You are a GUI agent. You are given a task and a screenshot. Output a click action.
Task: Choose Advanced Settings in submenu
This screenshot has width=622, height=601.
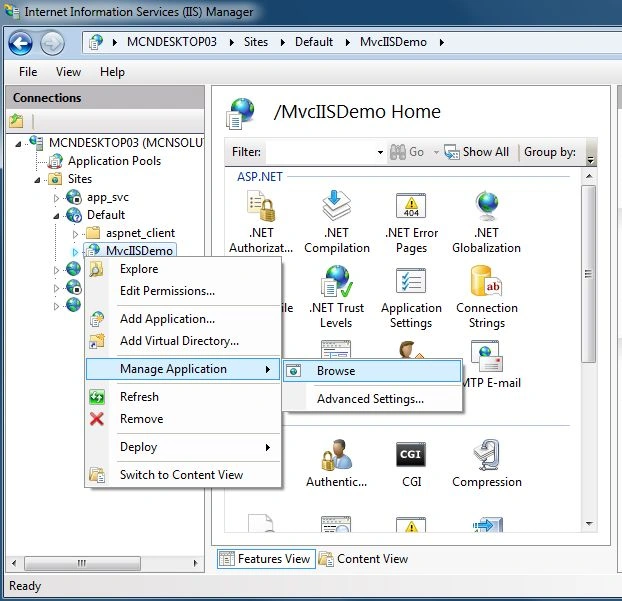coord(370,399)
